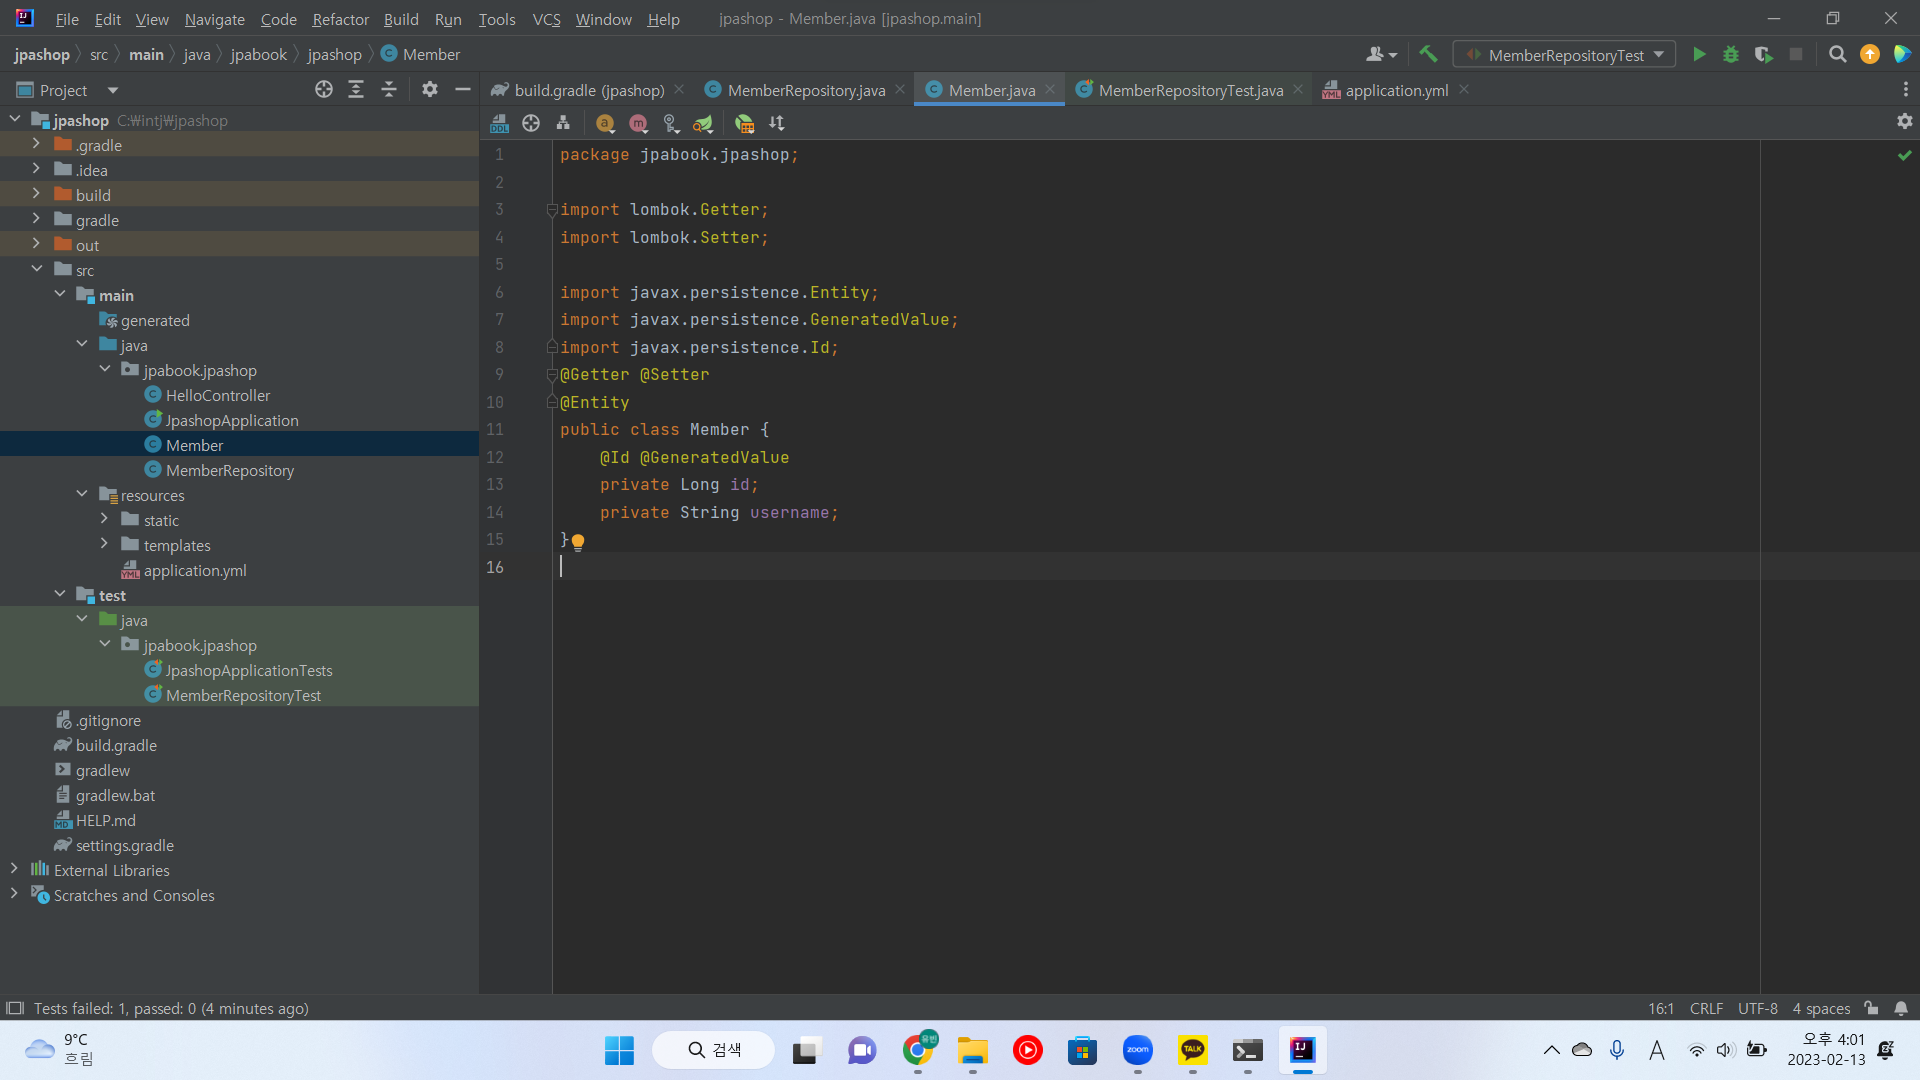1920x1080 pixels.
Task: Toggle read-only lock icon in status bar
Action: pos(1871,1008)
